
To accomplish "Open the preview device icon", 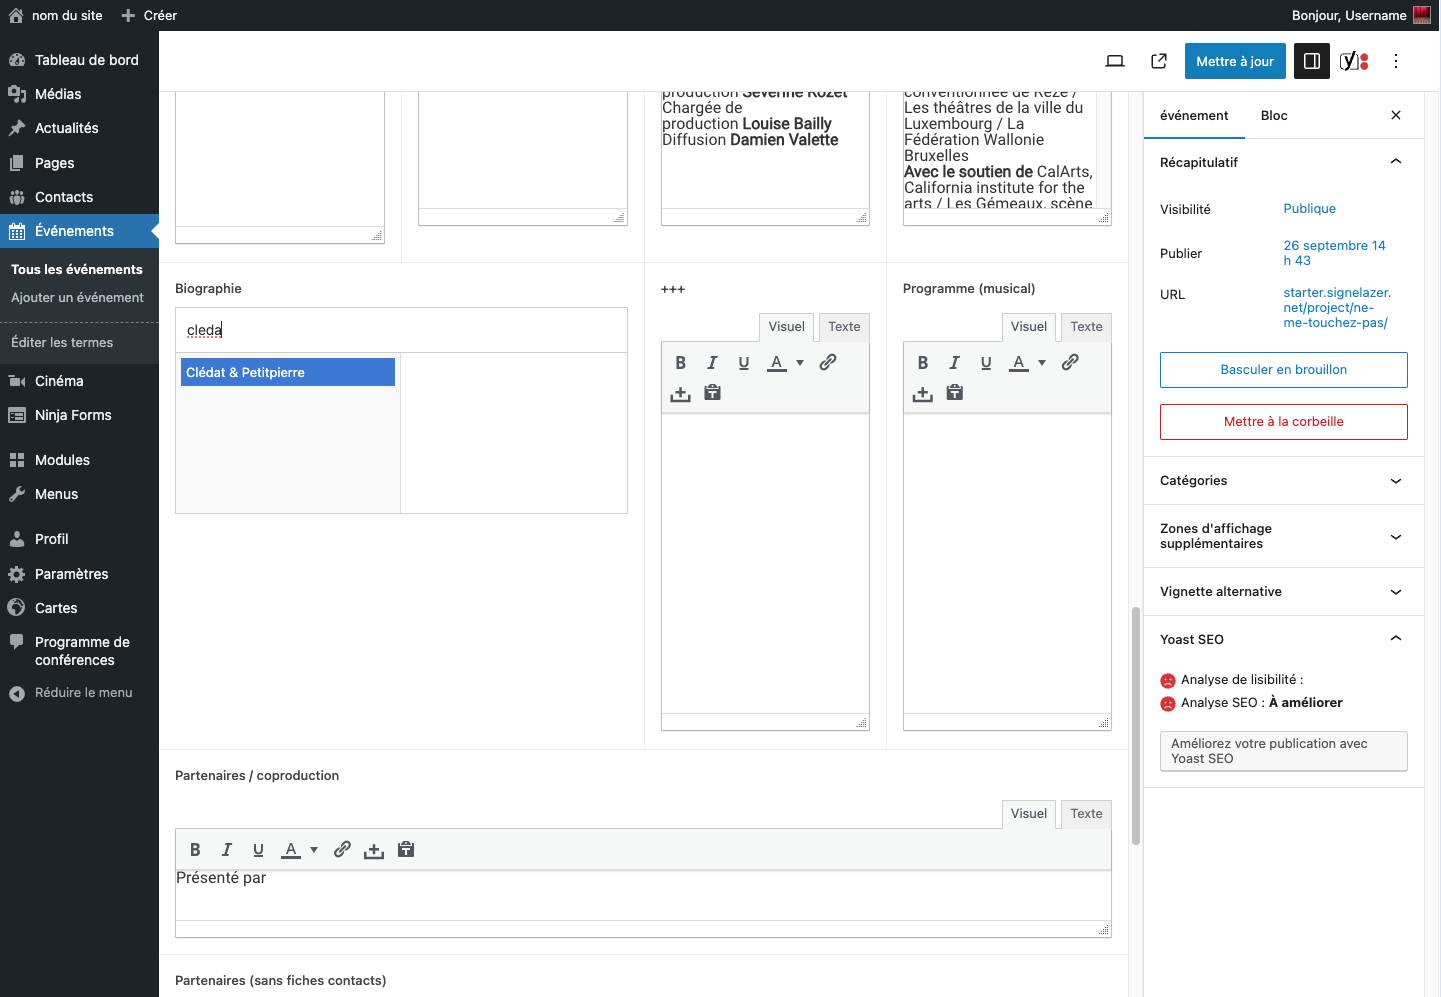I will 1115,61.
